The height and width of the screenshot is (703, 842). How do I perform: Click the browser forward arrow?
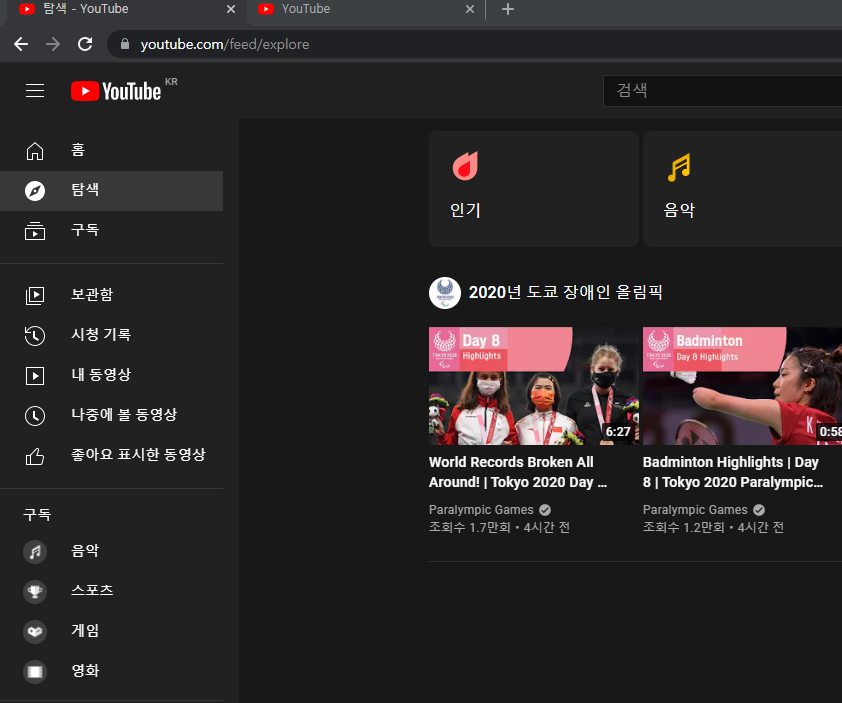[x=53, y=44]
